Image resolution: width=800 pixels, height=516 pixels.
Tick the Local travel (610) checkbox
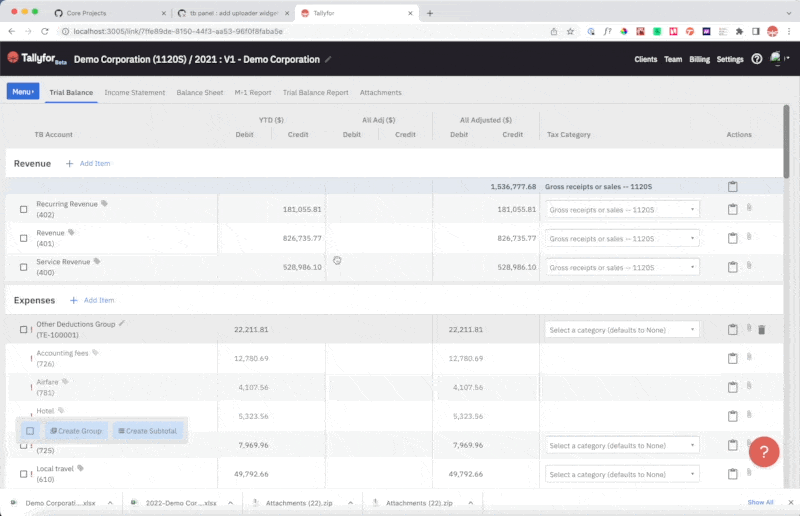(23, 474)
